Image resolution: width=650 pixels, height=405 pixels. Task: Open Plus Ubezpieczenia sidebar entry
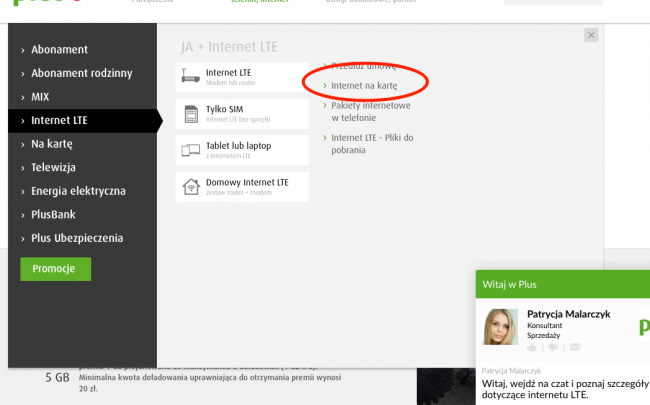77,238
